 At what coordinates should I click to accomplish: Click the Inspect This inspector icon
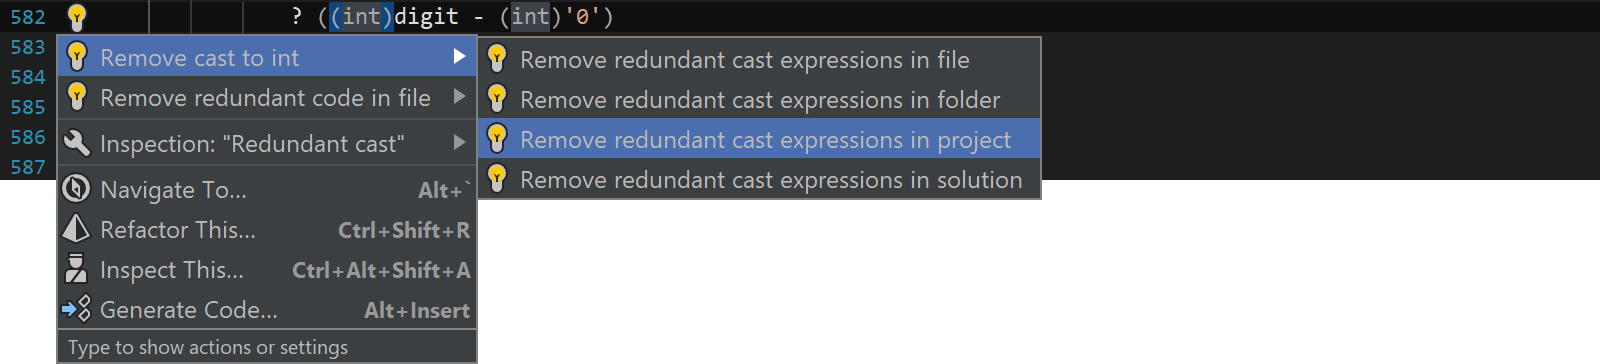click(76, 269)
